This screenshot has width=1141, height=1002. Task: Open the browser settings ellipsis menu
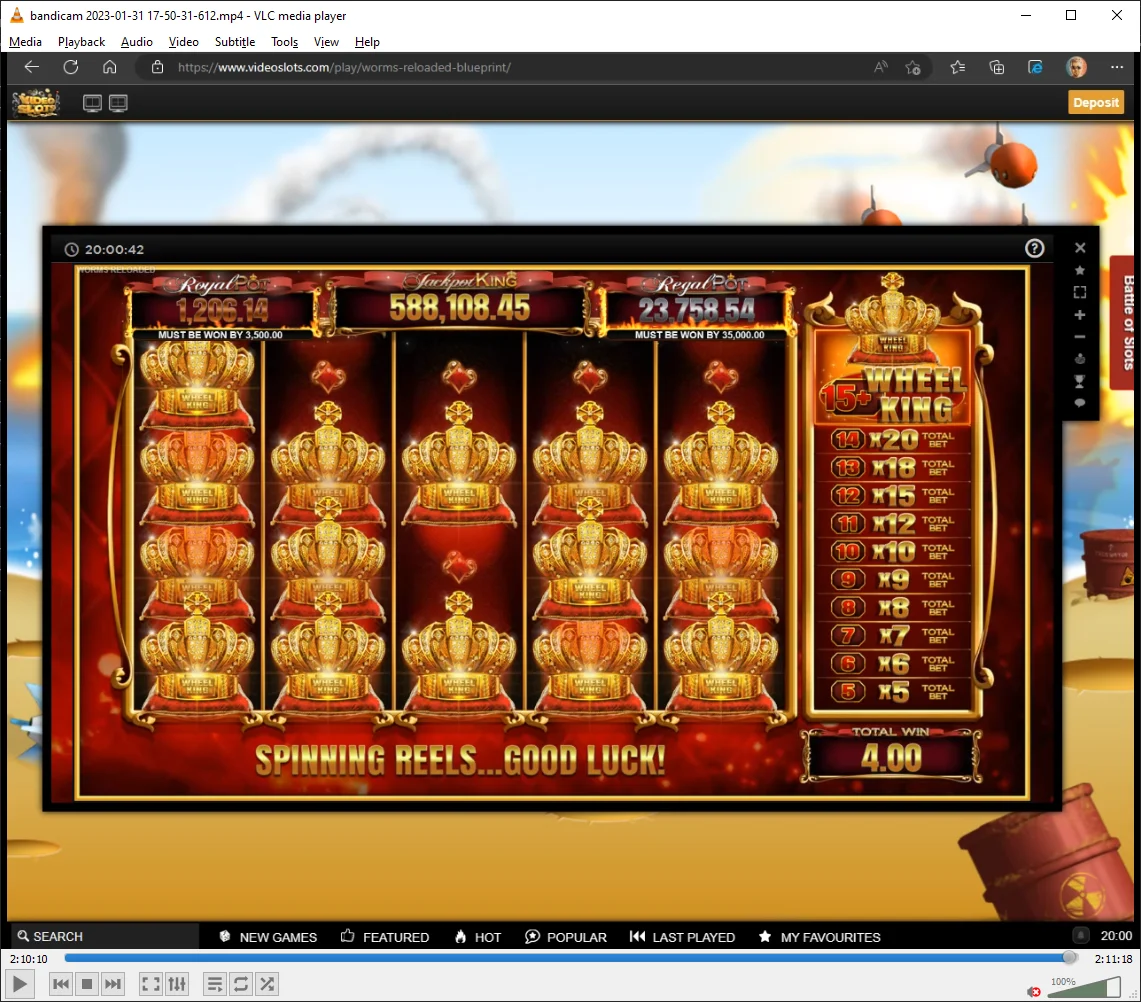point(1117,67)
